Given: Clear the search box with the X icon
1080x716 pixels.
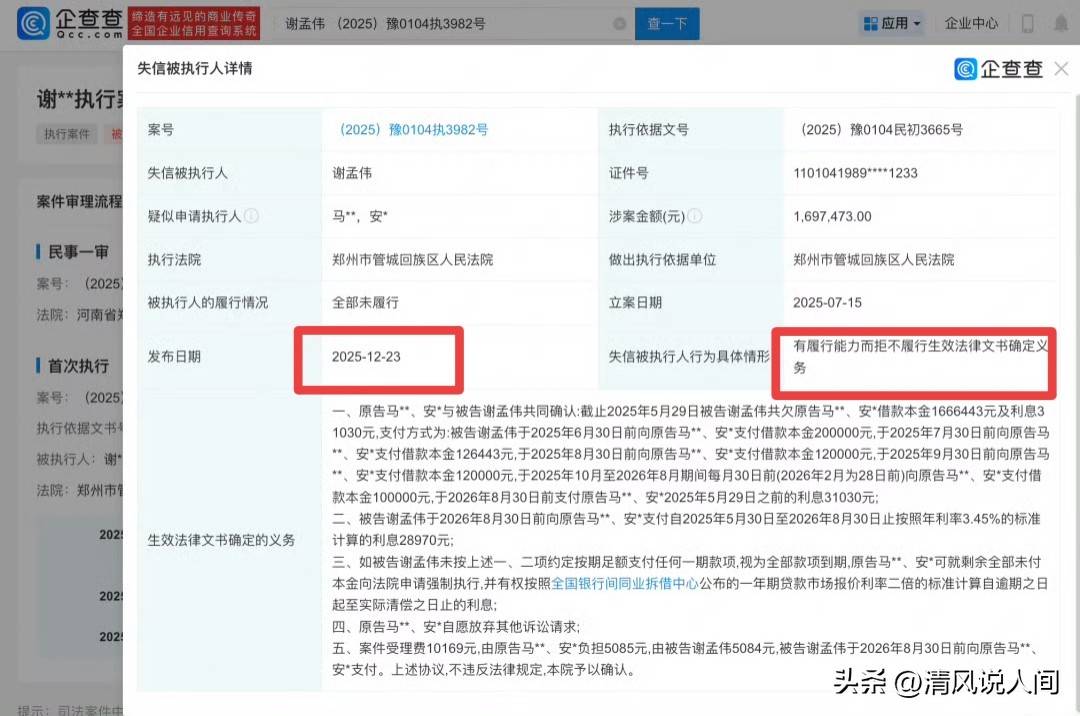Looking at the screenshot, I should point(619,23).
